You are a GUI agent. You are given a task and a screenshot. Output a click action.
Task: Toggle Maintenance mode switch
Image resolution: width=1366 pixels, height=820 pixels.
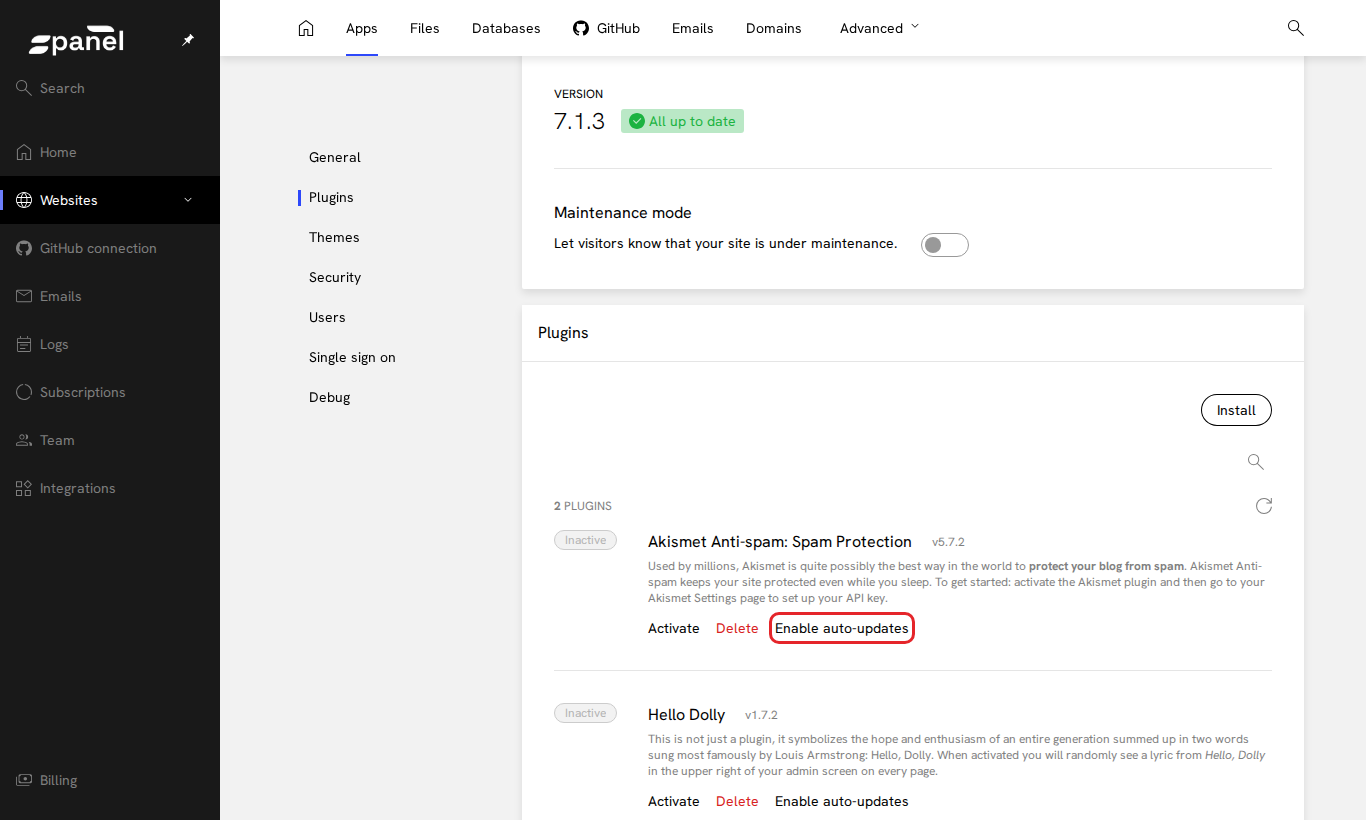[945, 245]
